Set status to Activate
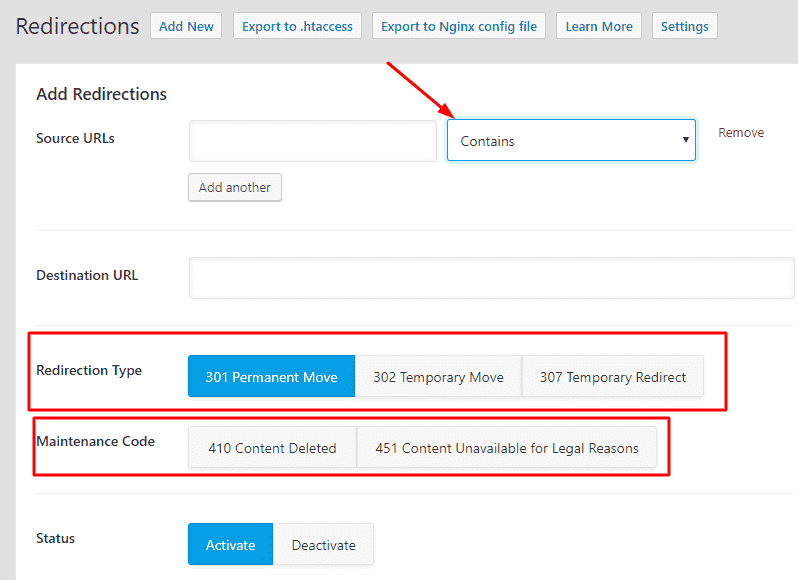The width and height of the screenshot is (798, 580). point(231,544)
